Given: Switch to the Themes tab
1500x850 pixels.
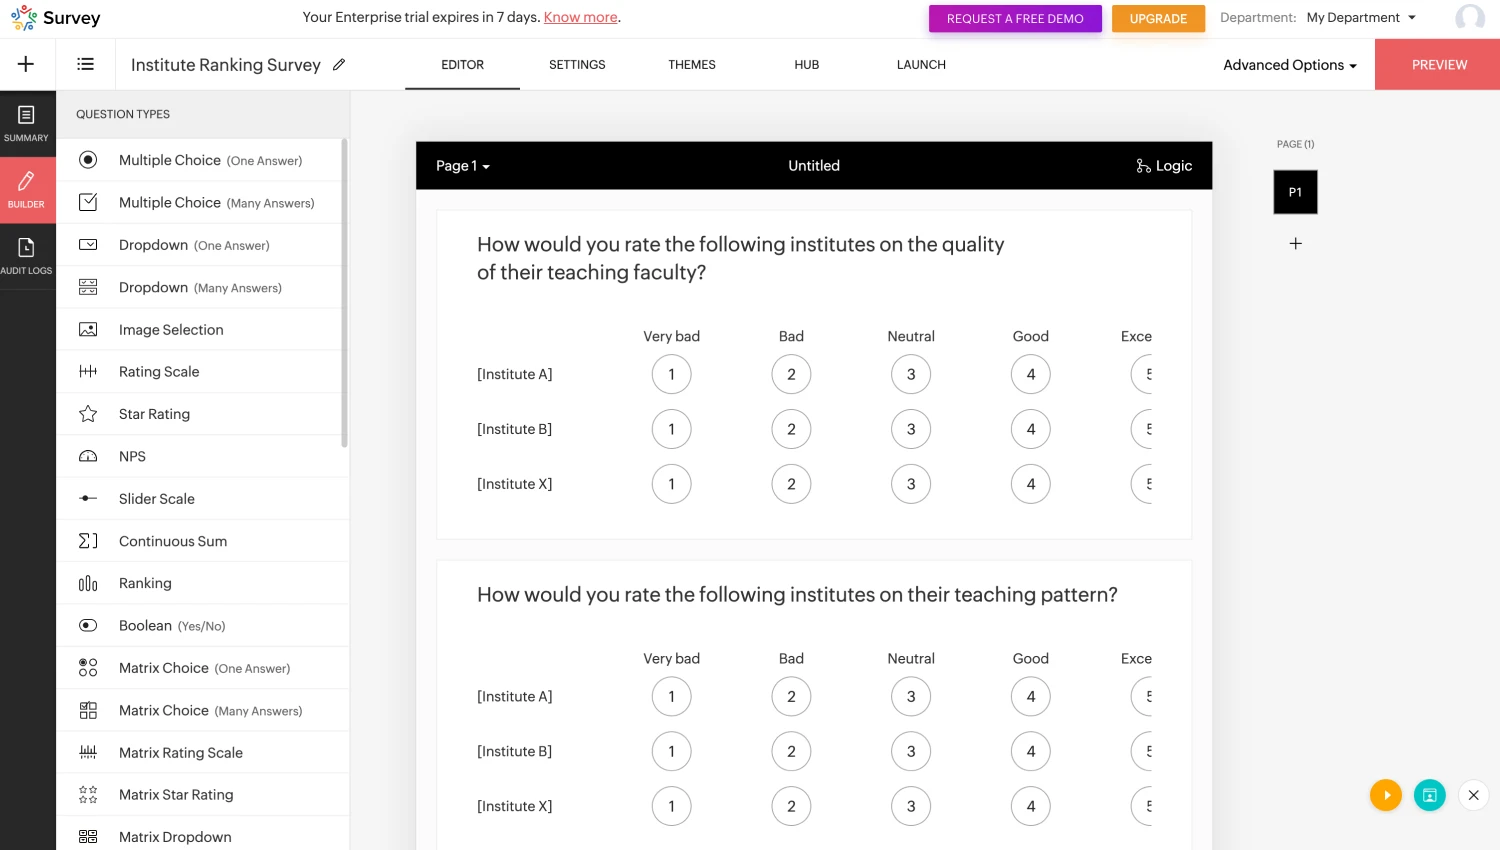Looking at the screenshot, I should click(x=691, y=64).
